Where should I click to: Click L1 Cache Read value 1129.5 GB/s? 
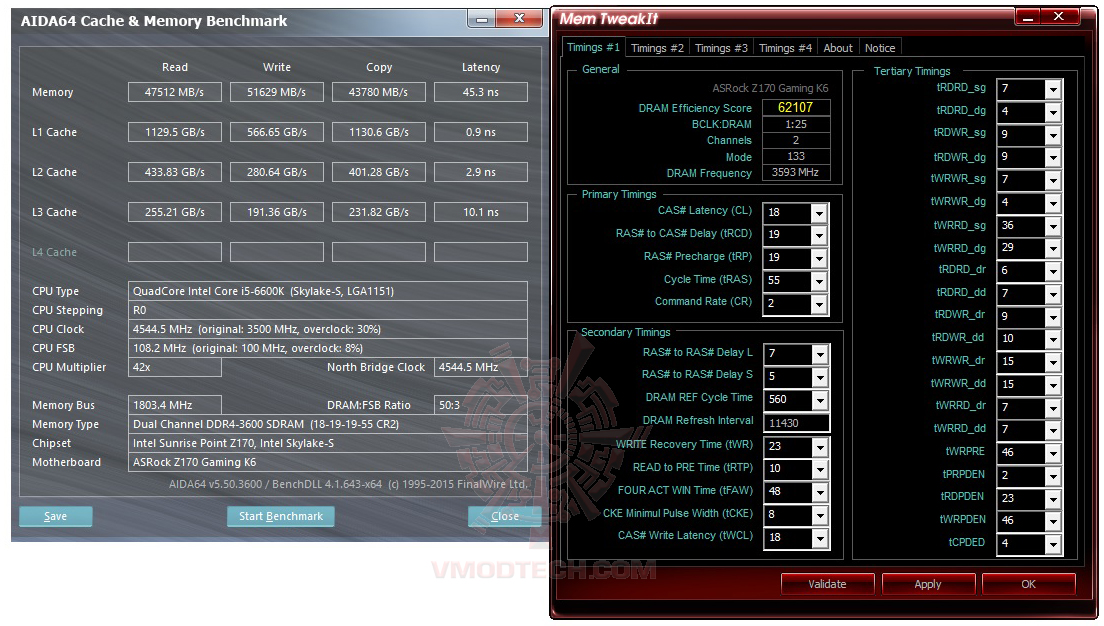(x=175, y=132)
